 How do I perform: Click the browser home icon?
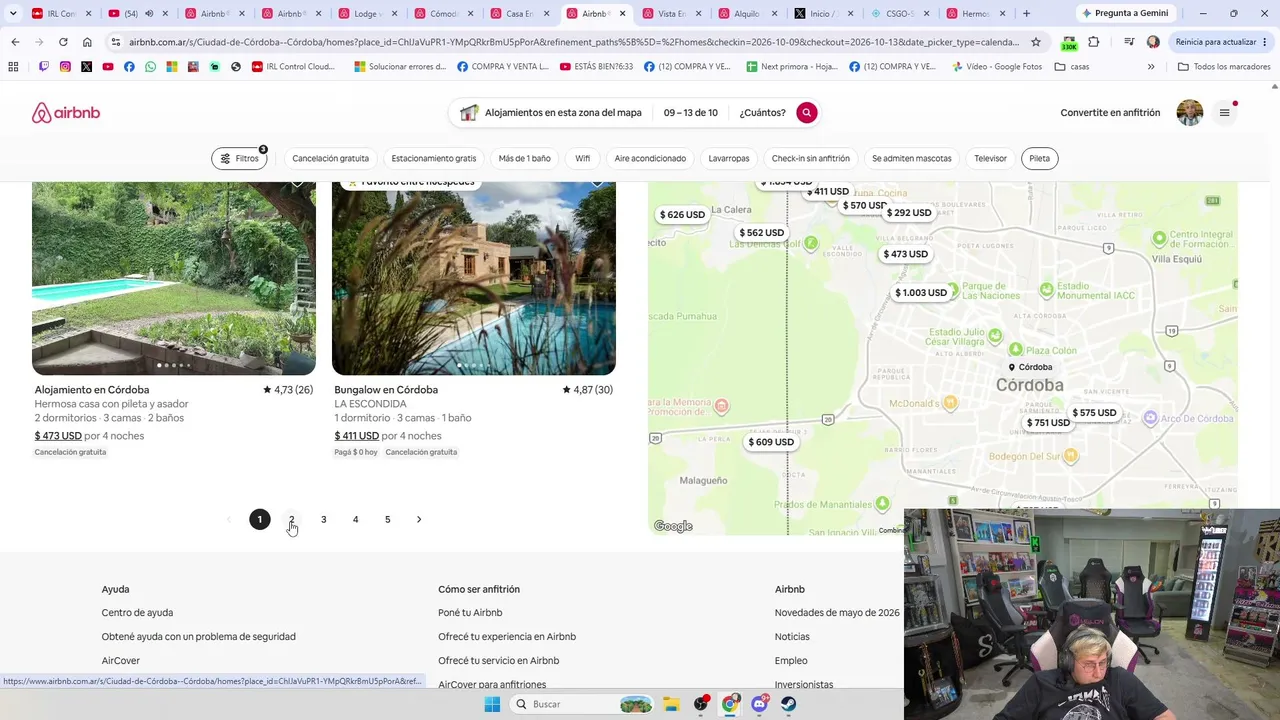pos(87,42)
